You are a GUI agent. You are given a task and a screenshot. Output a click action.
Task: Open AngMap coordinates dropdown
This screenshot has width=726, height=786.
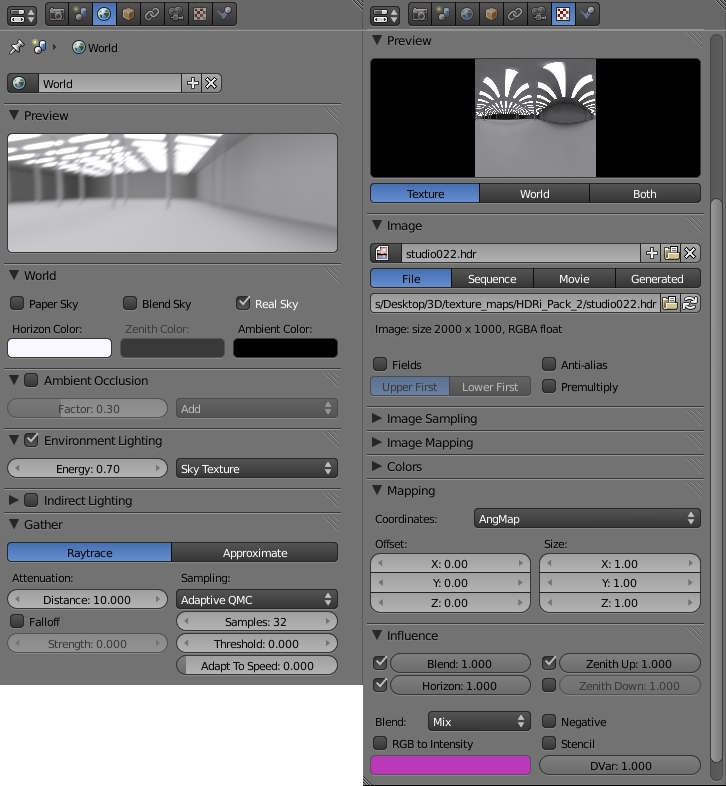[x=587, y=518]
